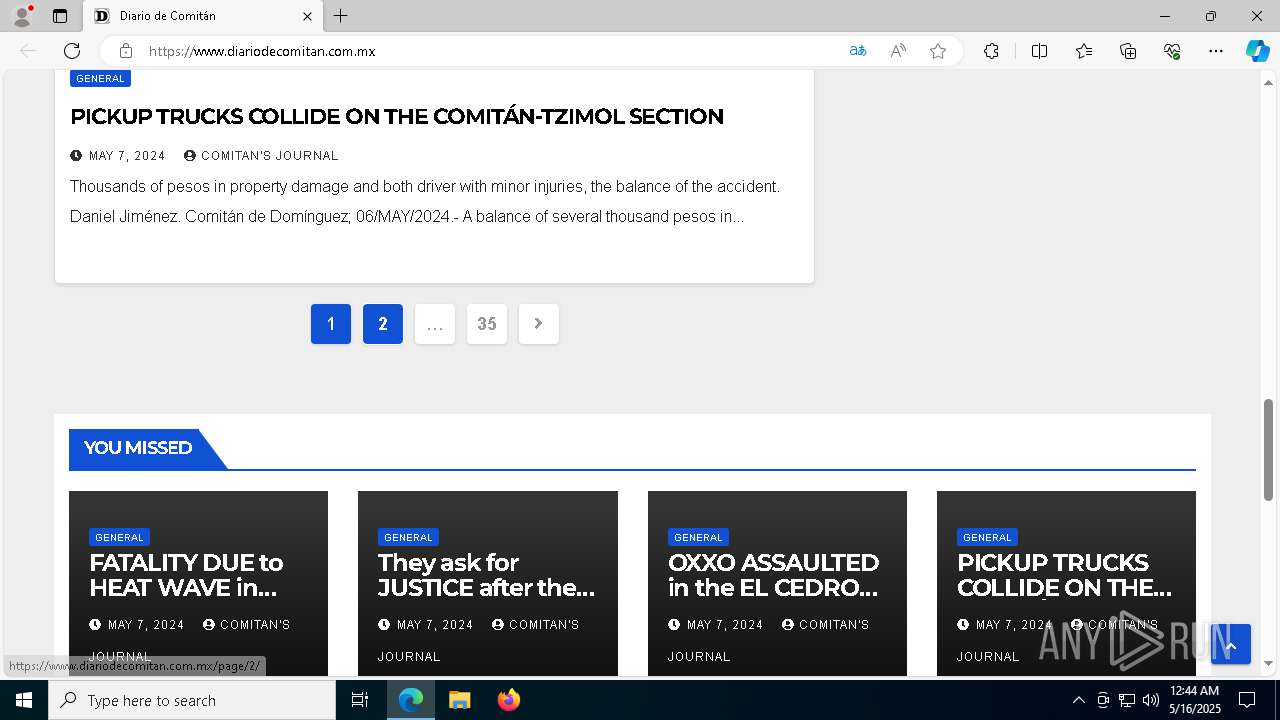Open COMITAN'S JOURNAL author link in main article
Image resolution: width=1280 pixels, height=720 pixels.
click(x=269, y=156)
